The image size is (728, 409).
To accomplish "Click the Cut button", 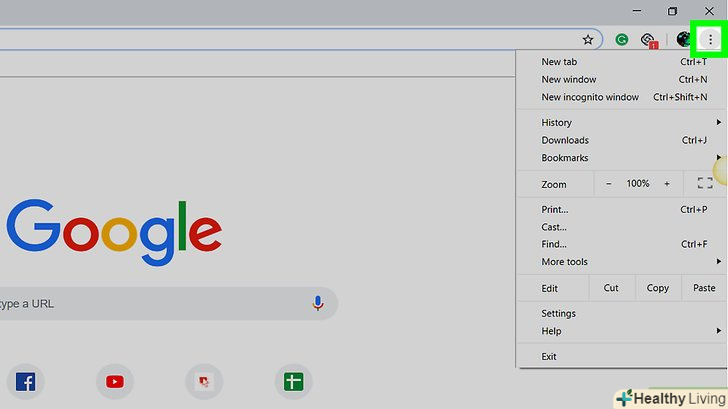I will (611, 288).
